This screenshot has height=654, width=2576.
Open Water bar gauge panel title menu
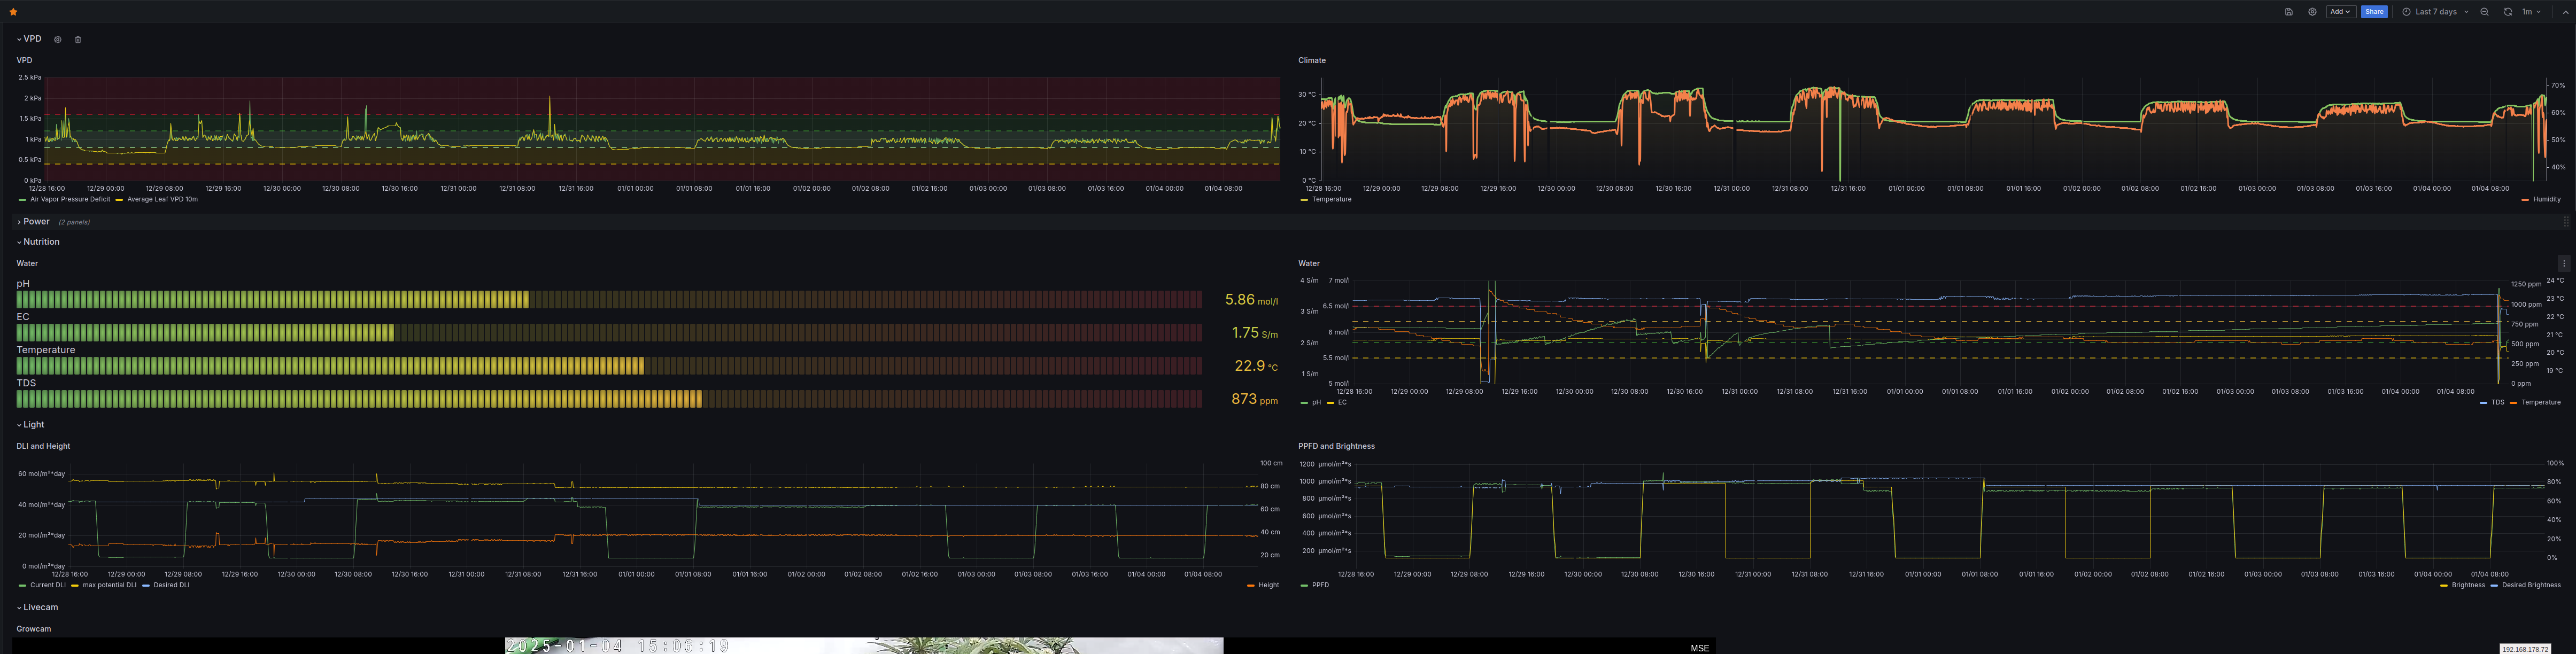[27, 263]
